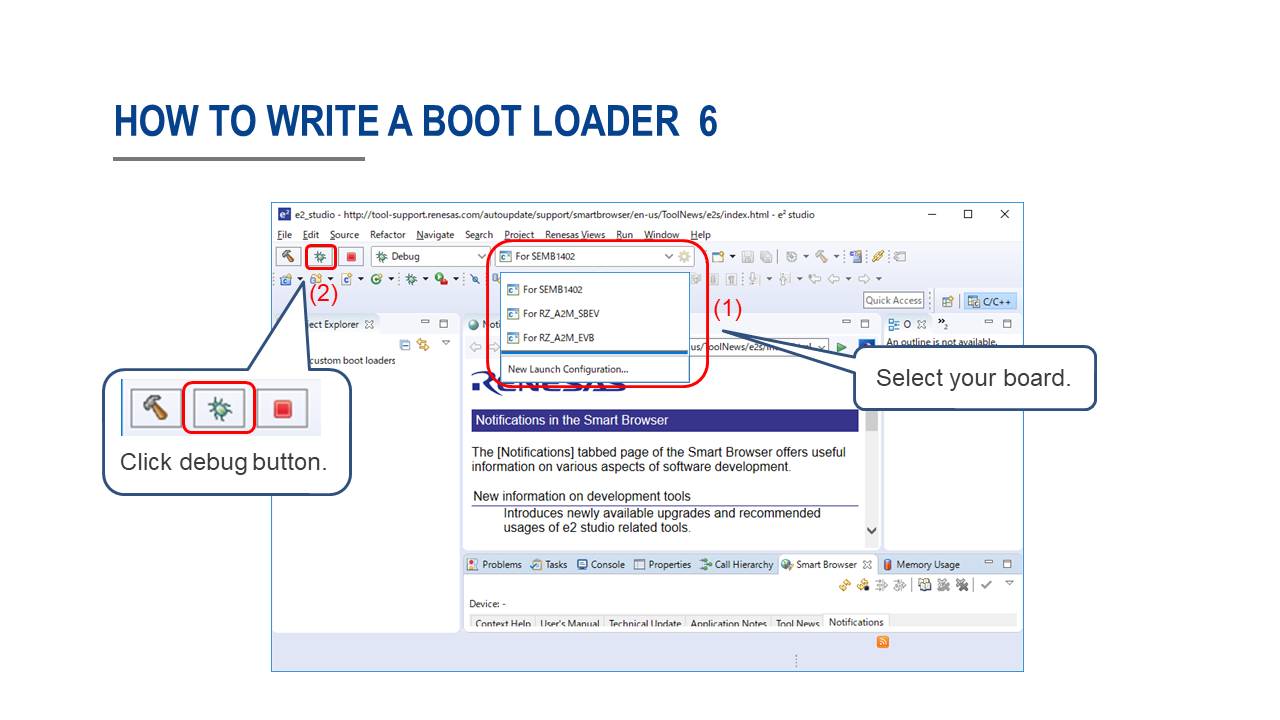Open the Edit menu
The image size is (1280, 720).
311,235
